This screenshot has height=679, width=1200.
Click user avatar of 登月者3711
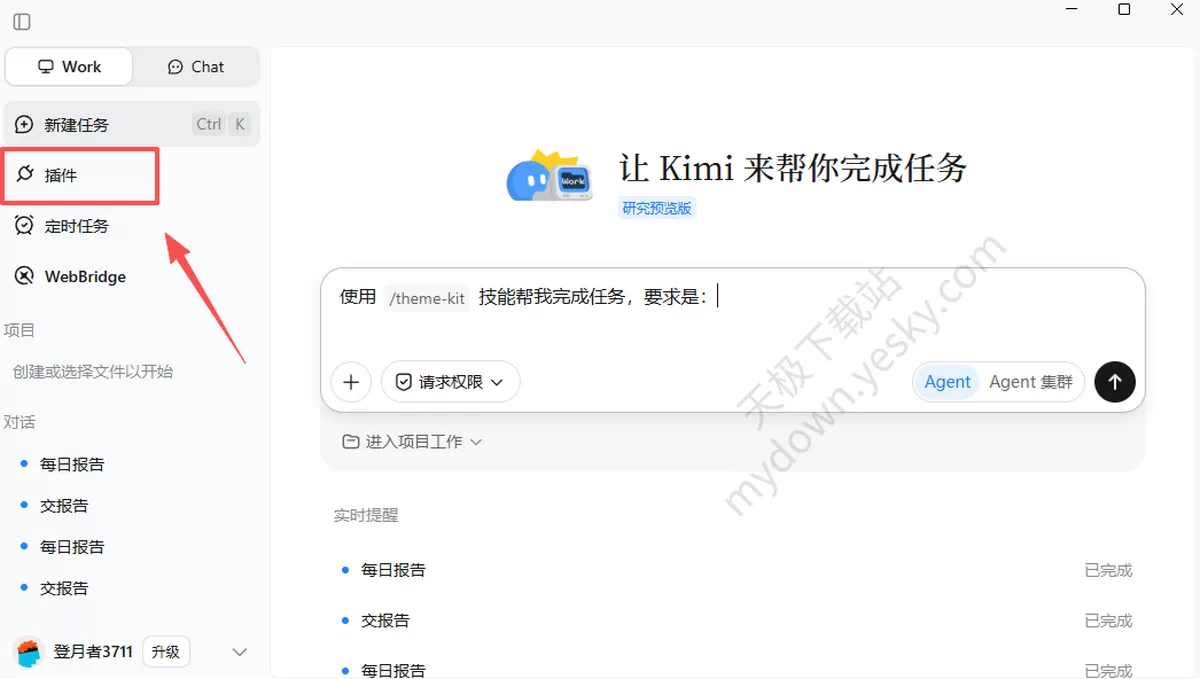(30, 652)
